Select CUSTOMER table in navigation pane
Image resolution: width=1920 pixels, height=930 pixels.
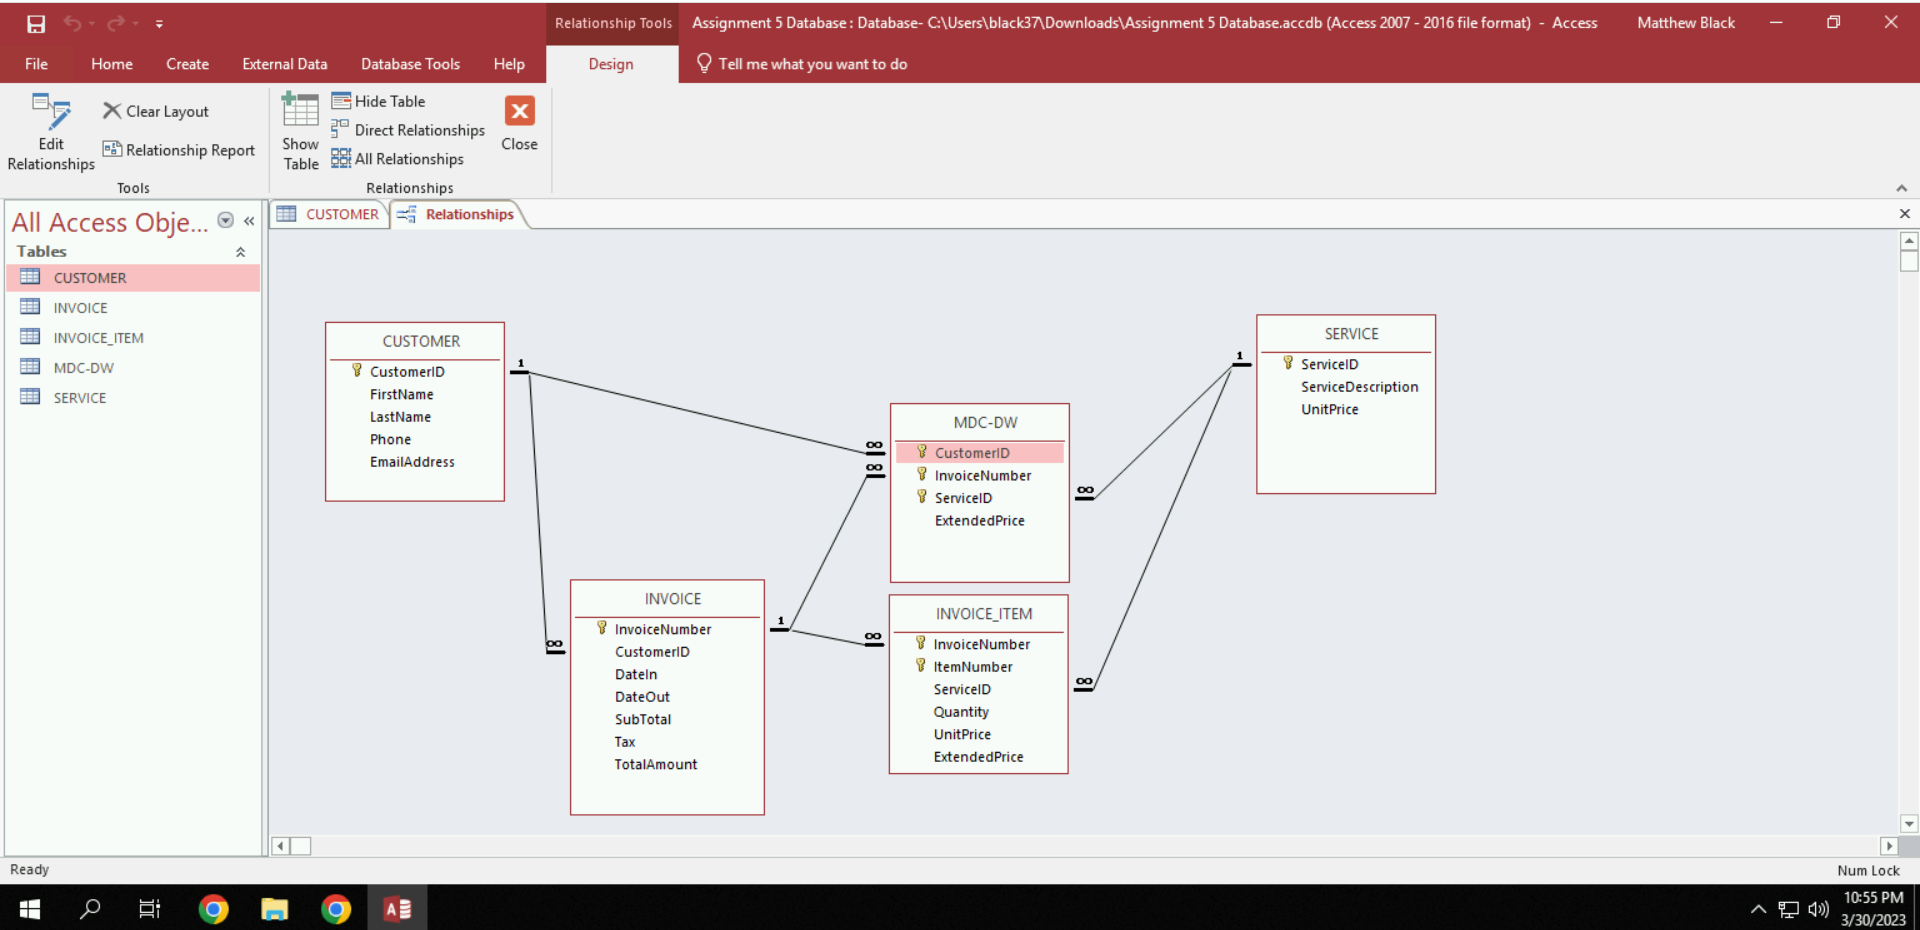point(133,278)
